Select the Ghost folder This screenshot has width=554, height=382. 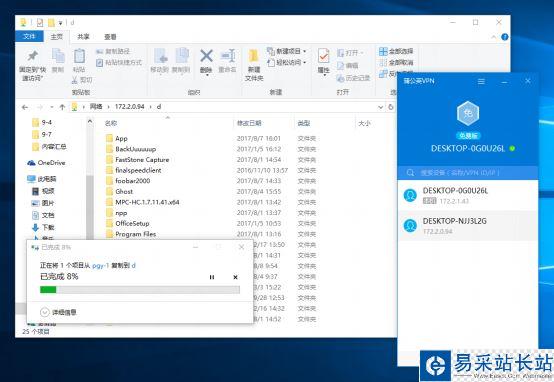coord(119,191)
